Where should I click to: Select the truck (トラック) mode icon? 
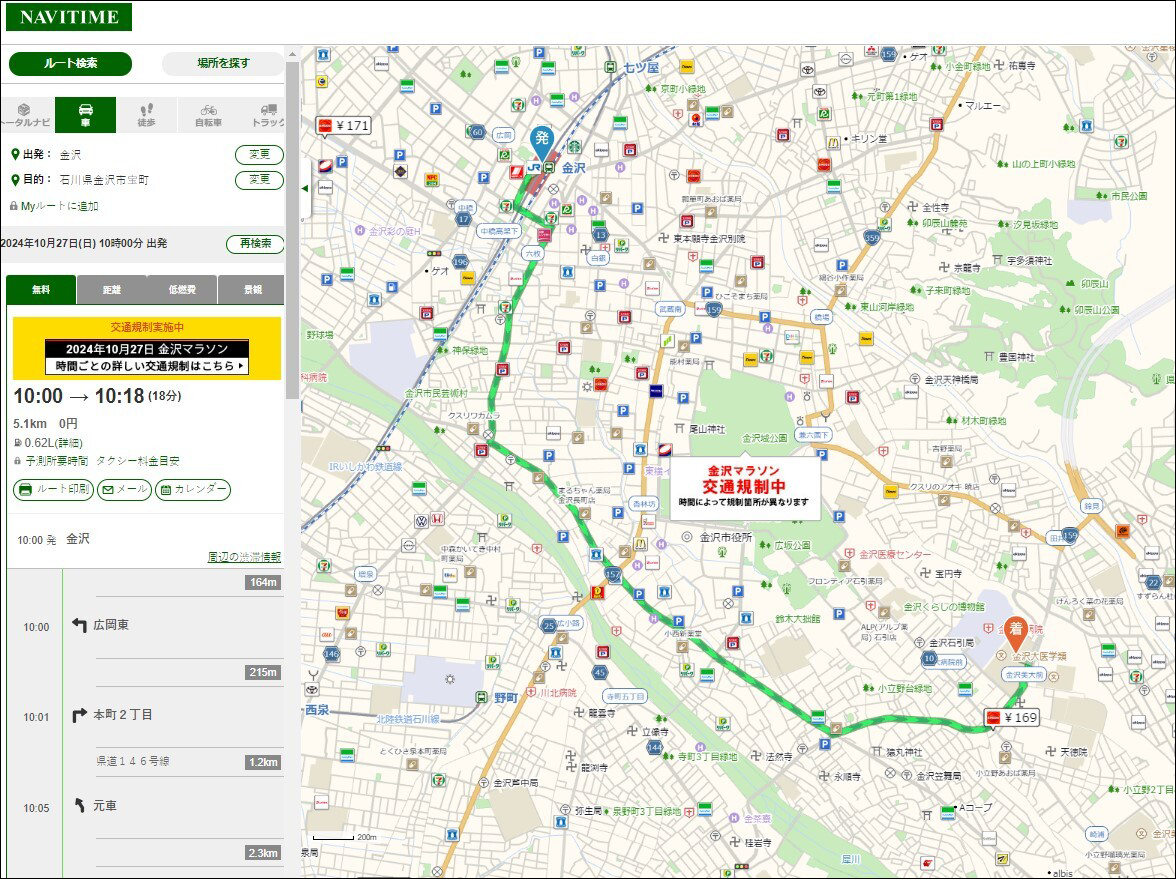point(265,115)
